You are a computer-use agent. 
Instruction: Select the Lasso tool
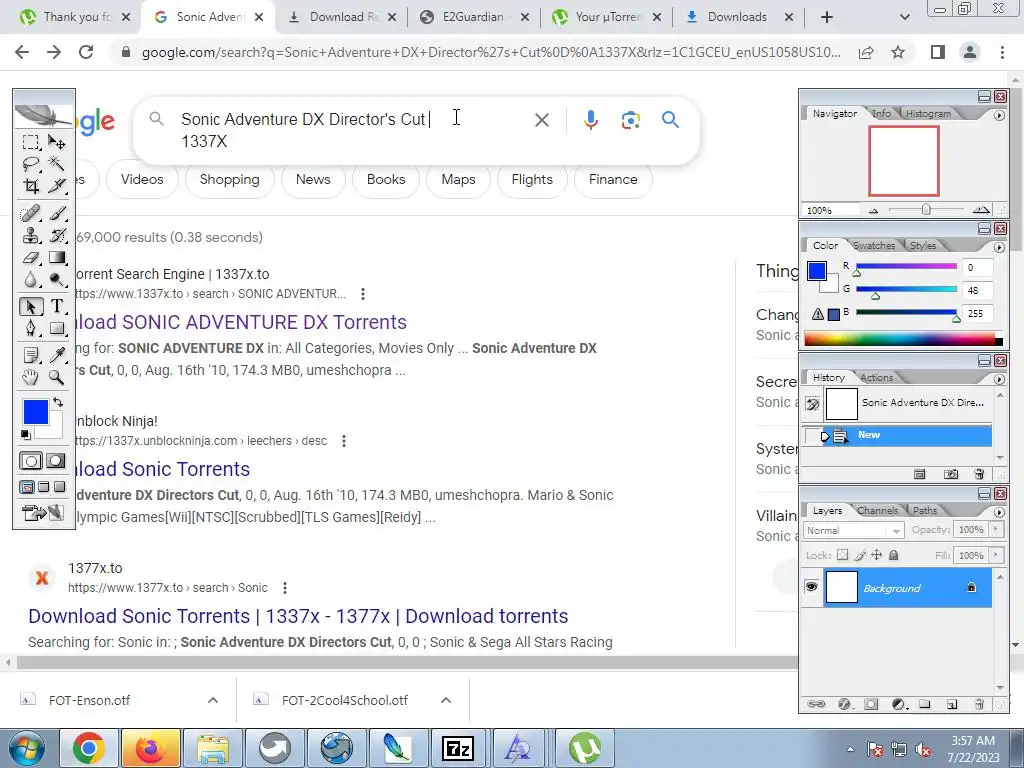tap(31, 163)
